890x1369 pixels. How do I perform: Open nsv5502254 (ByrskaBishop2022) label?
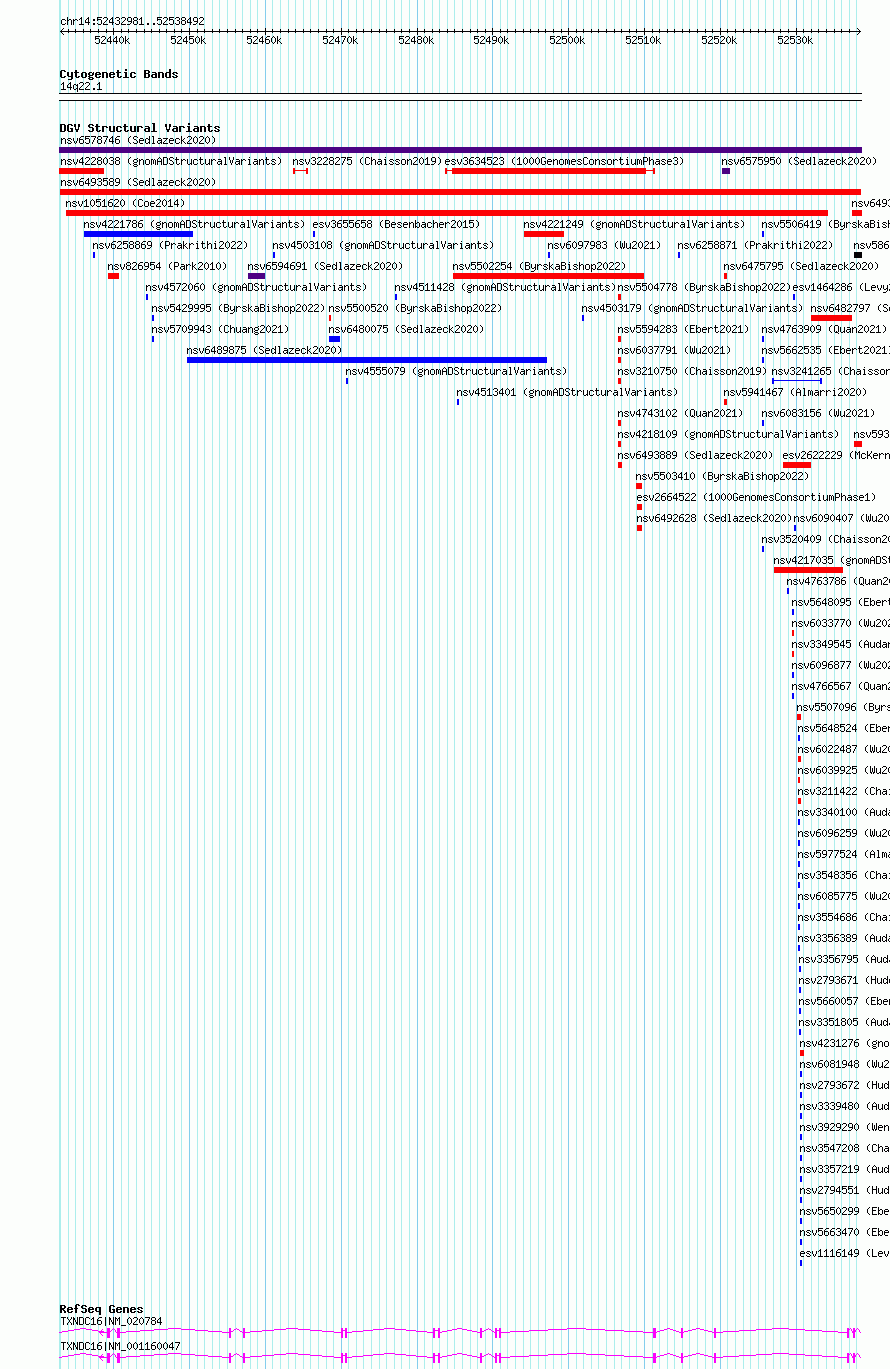point(539,266)
